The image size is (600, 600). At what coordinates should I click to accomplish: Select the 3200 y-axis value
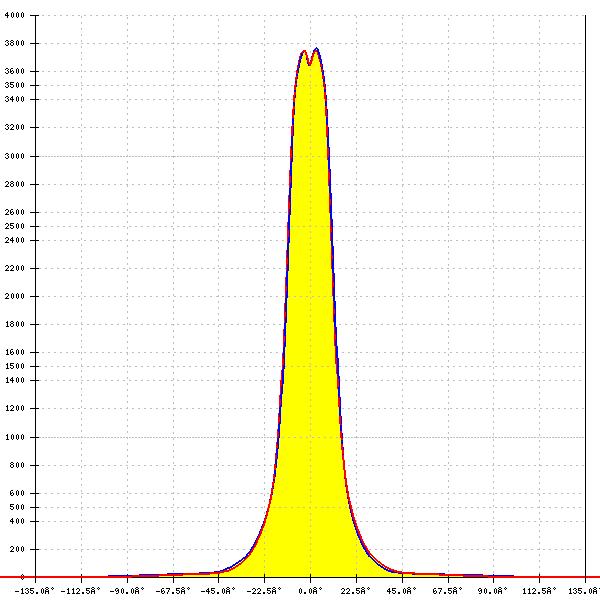coord(15,127)
